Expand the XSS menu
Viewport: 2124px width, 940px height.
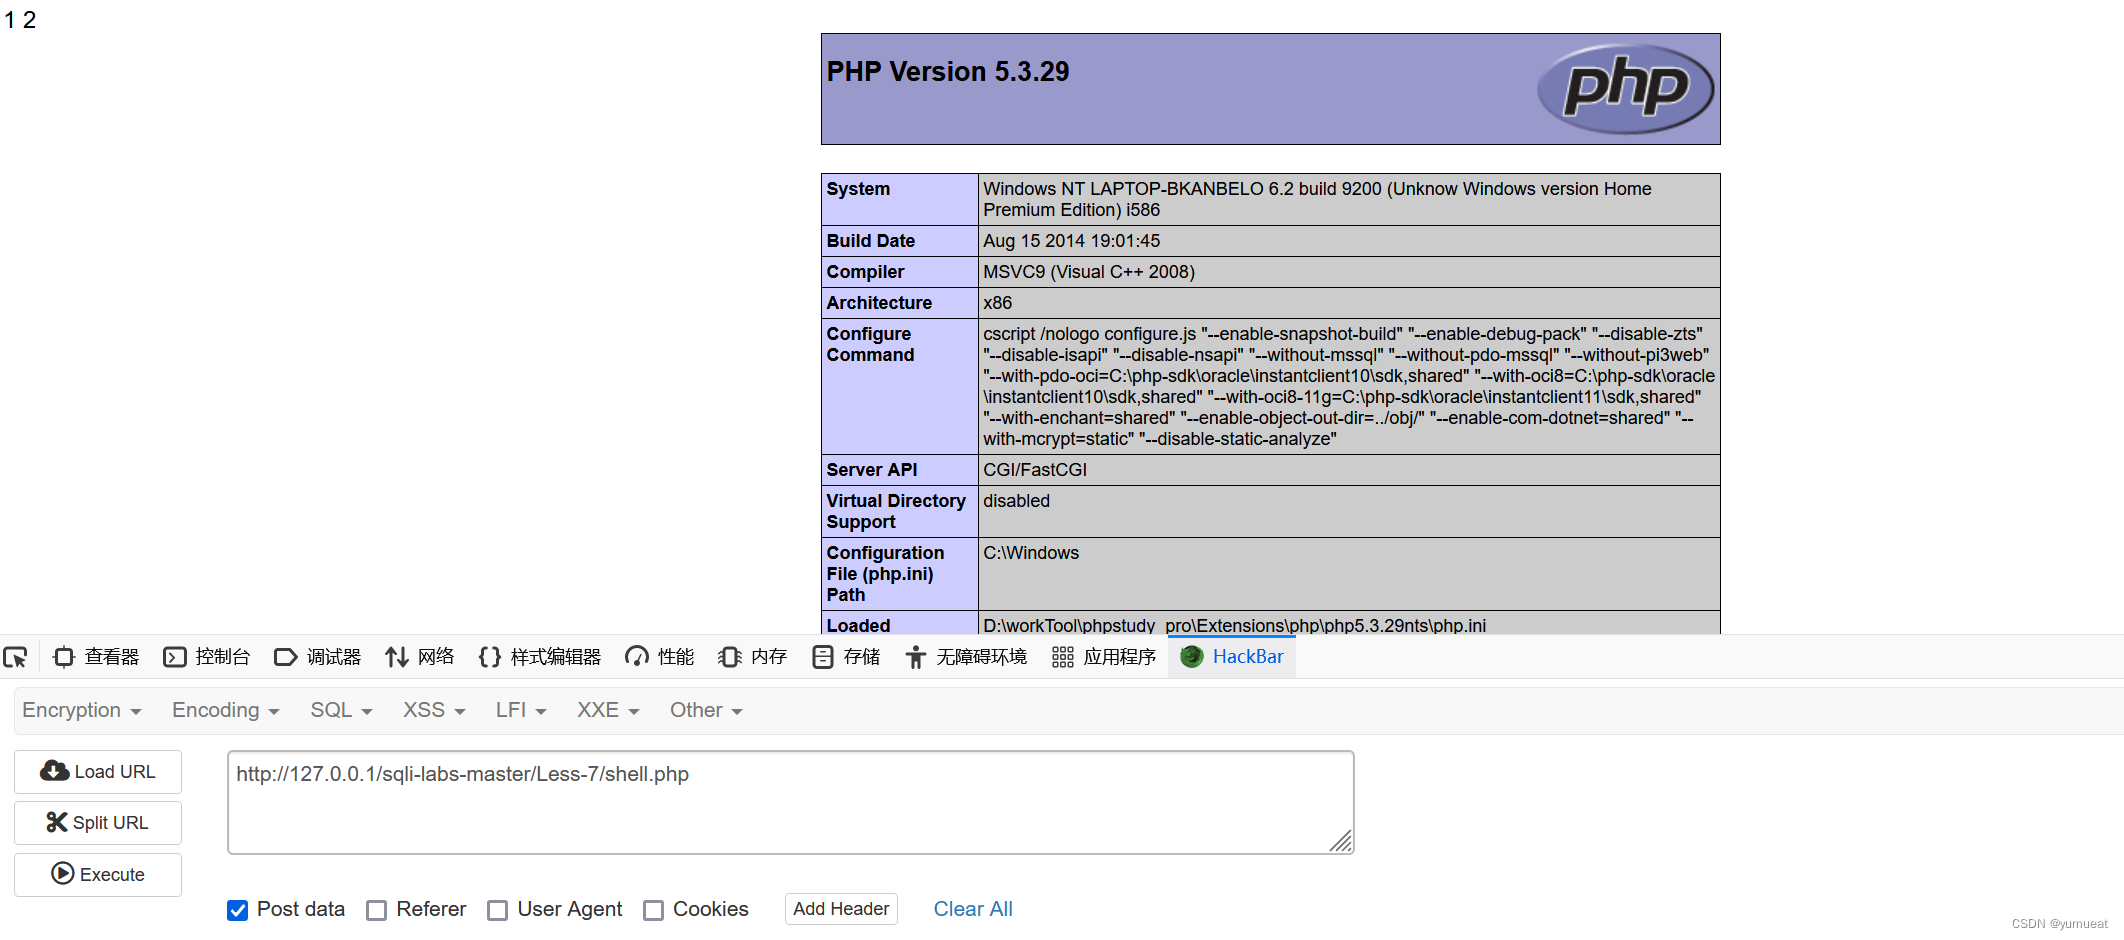click(432, 710)
